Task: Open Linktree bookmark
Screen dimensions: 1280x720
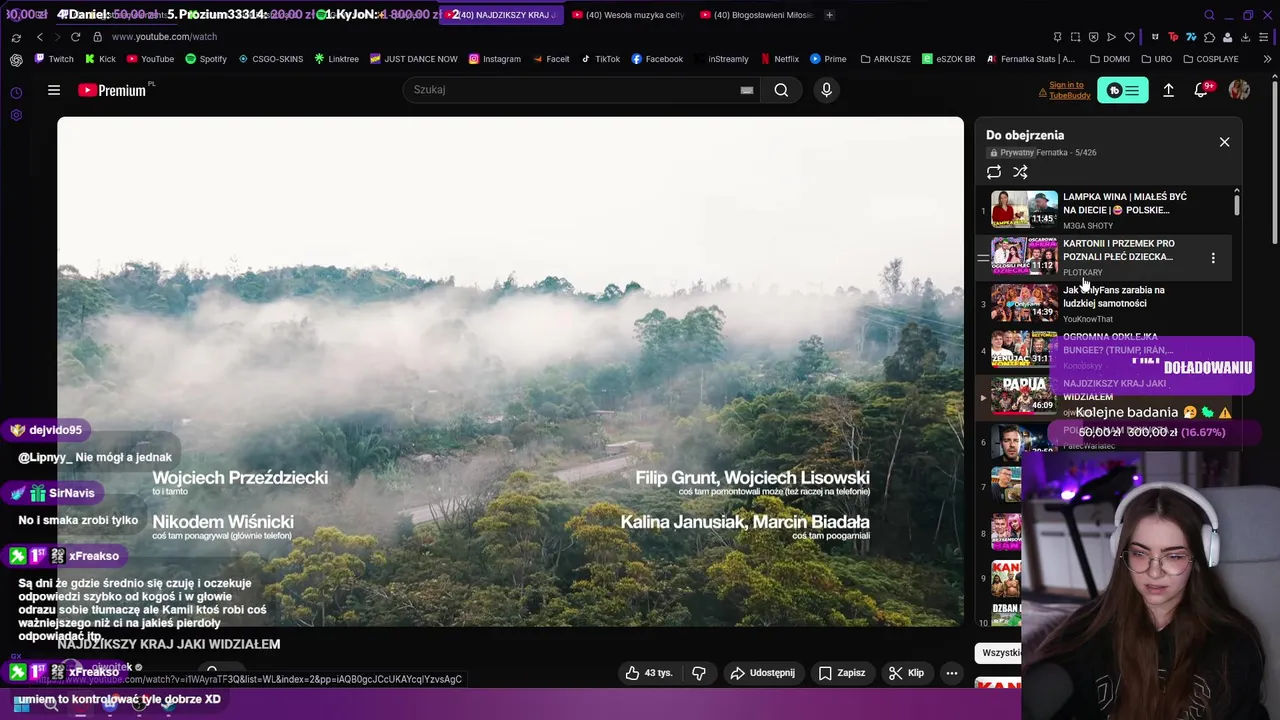Action: point(336,59)
